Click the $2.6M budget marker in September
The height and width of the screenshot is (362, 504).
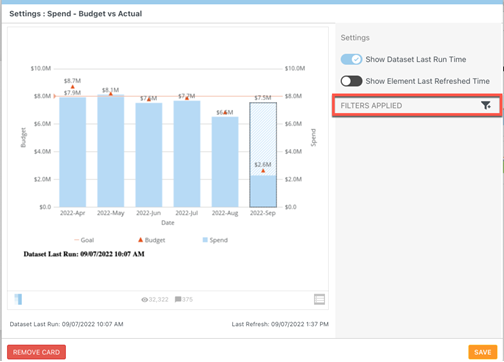tap(263, 171)
